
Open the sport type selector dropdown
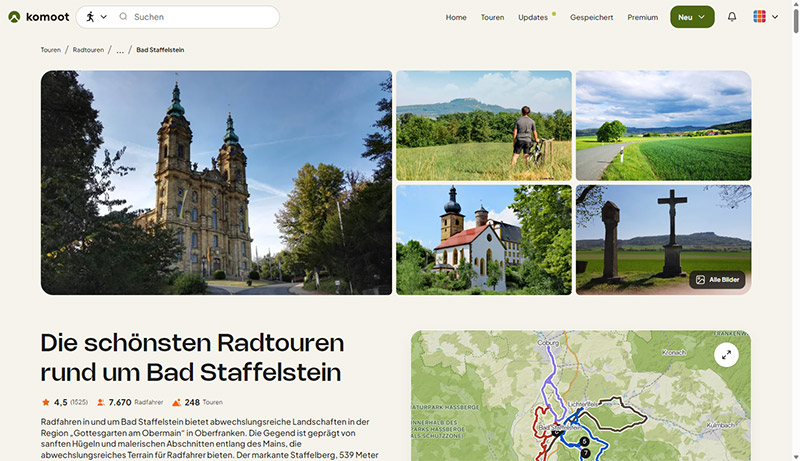(x=95, y=17)
